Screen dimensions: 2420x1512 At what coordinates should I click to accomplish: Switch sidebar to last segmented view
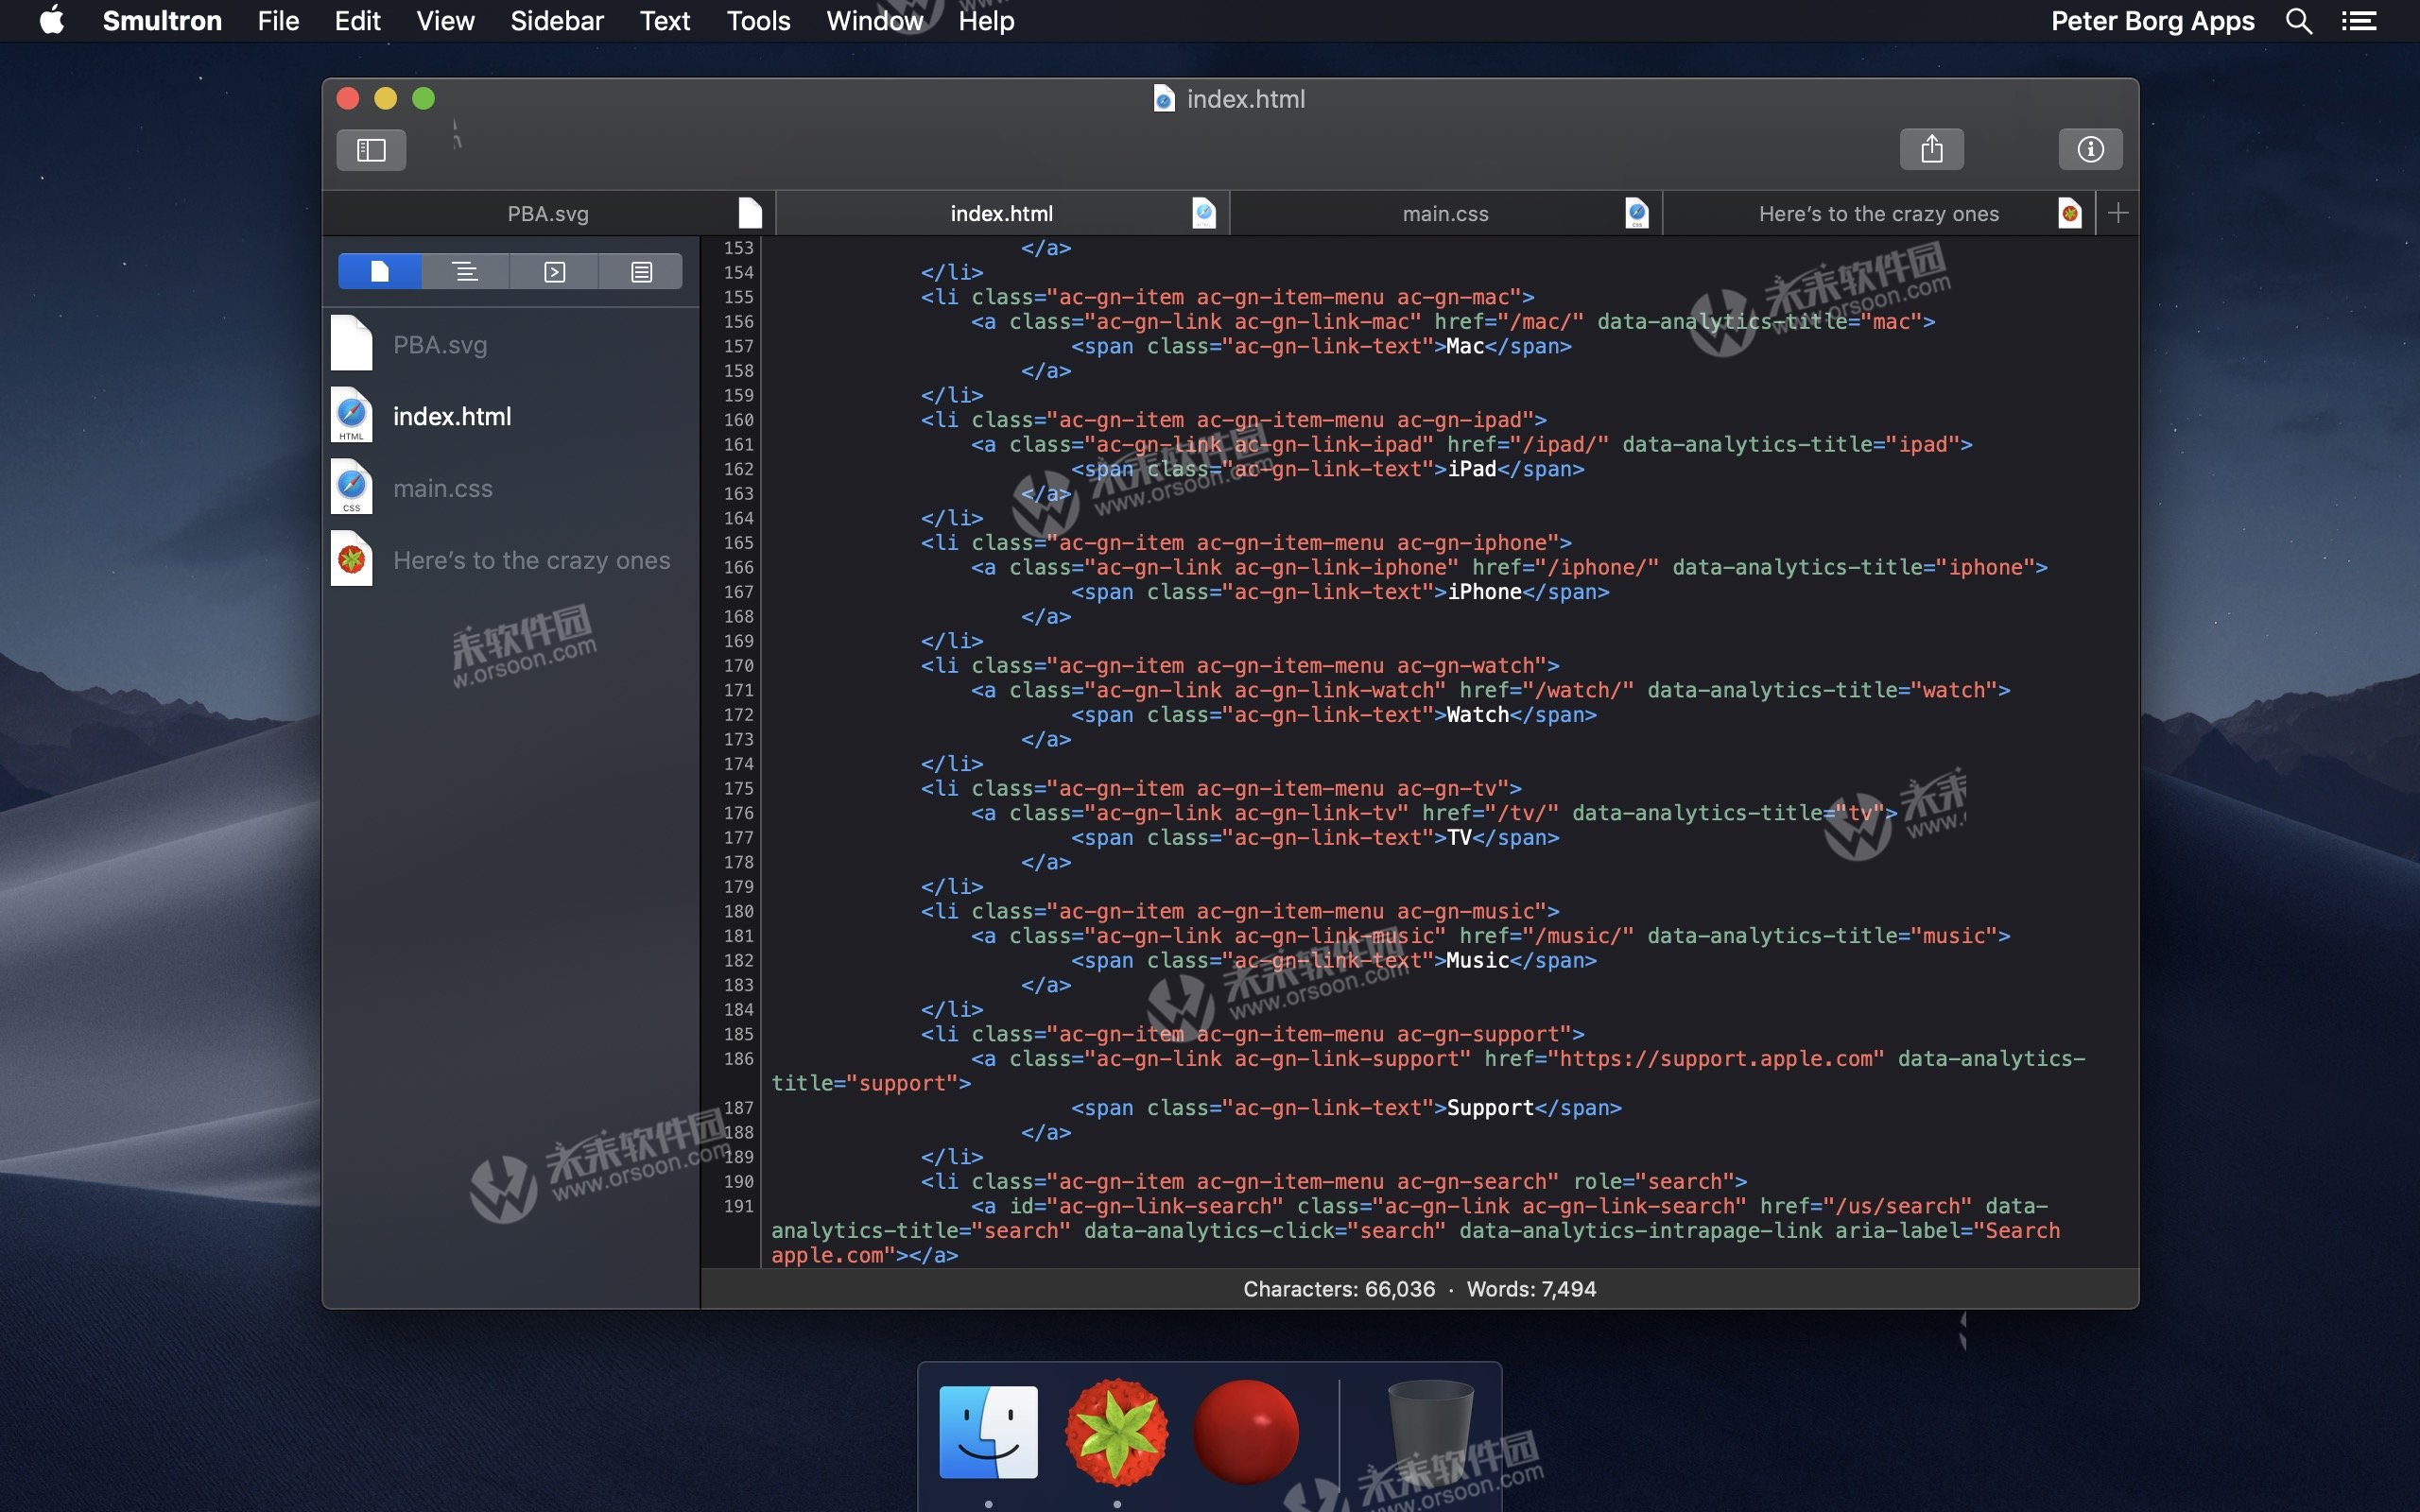[641, 271]
